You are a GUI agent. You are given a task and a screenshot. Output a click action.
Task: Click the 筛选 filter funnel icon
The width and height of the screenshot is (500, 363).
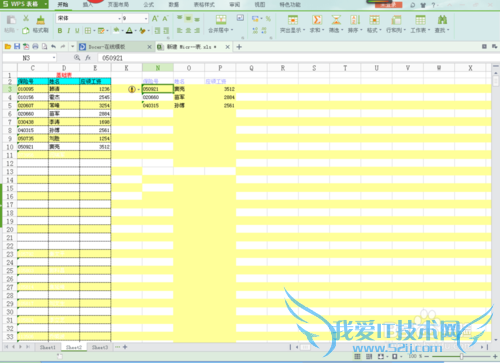coord(336,20)
